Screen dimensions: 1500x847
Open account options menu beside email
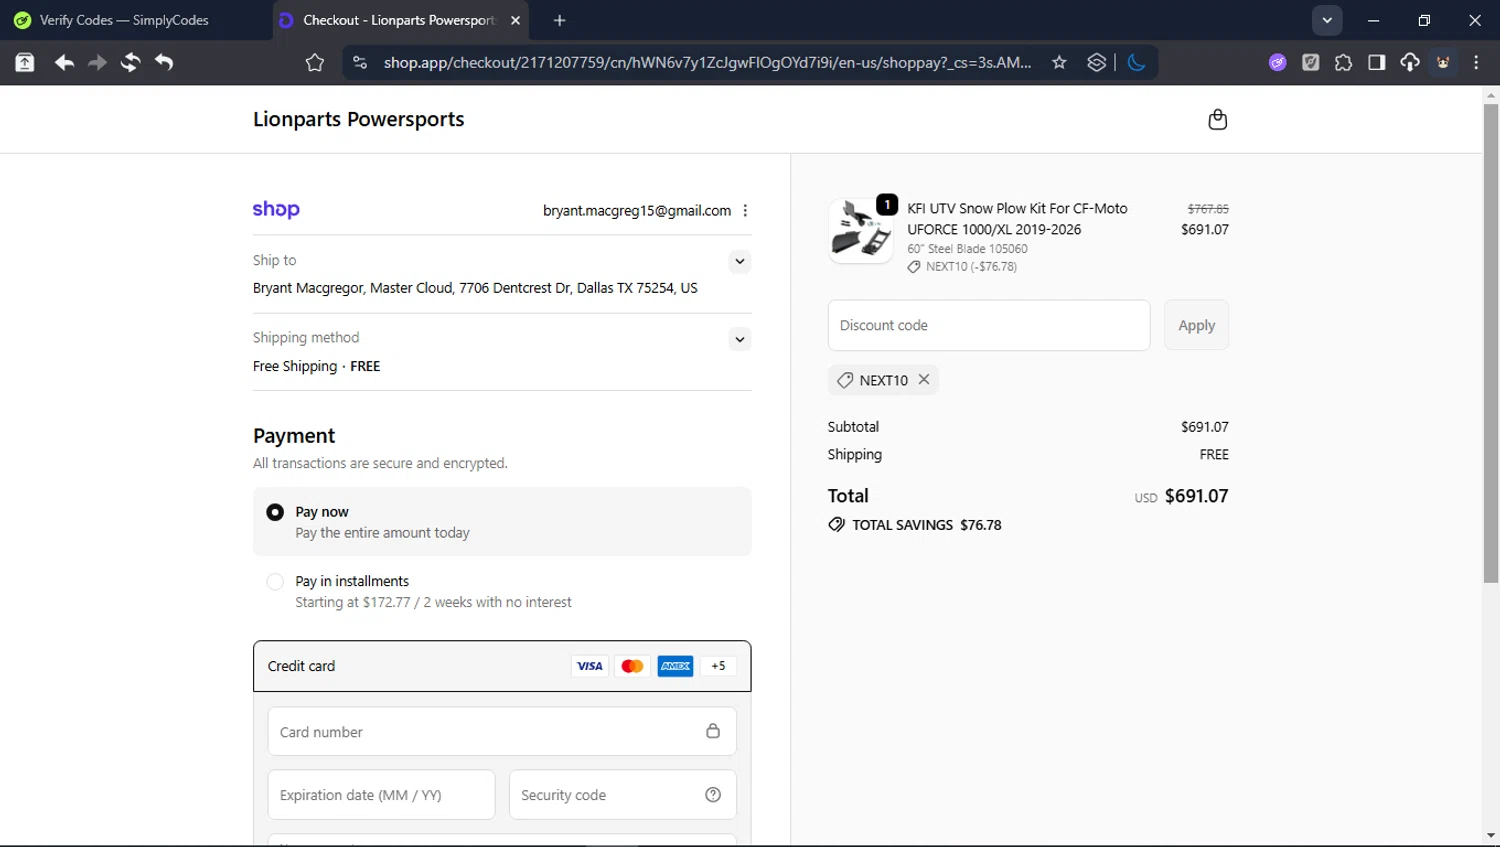745,211
